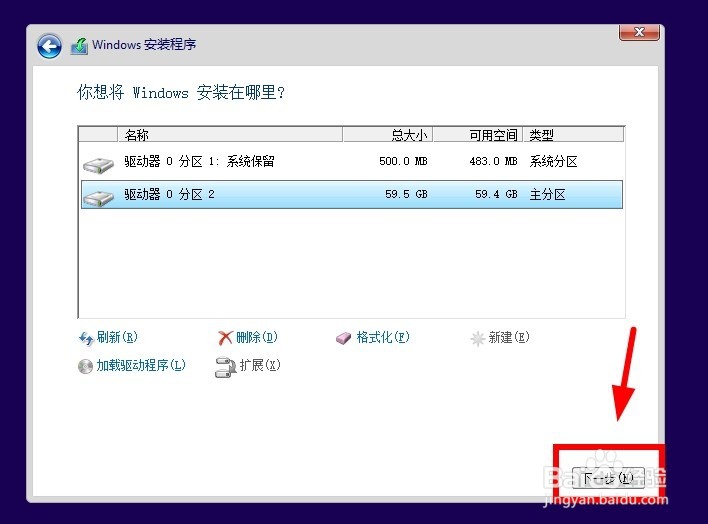The width and height of the screenshot is (708, 524).
Task: Click the Windows 安装程序 title text
Action: click(144, 45)
